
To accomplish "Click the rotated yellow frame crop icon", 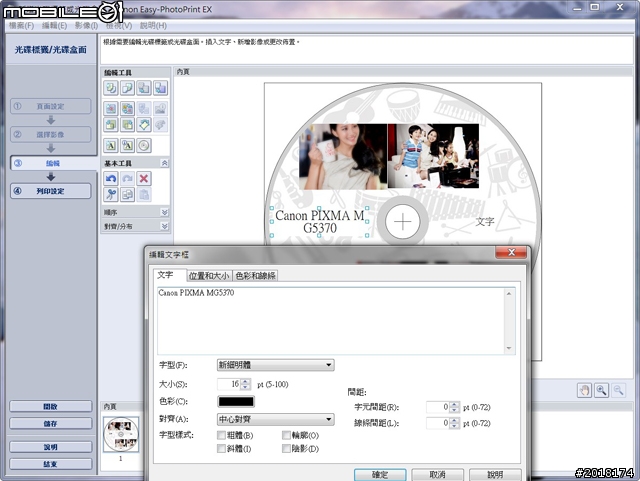I will click(x=144, y=125).
